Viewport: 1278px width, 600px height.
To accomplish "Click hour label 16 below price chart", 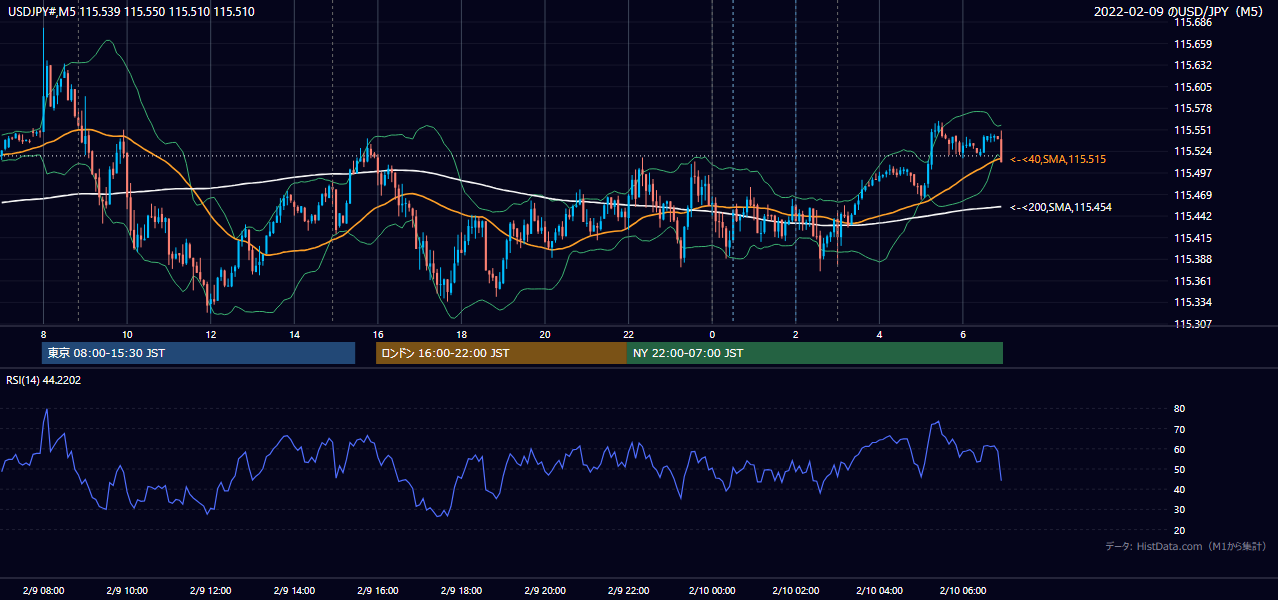I will point(377,334).
